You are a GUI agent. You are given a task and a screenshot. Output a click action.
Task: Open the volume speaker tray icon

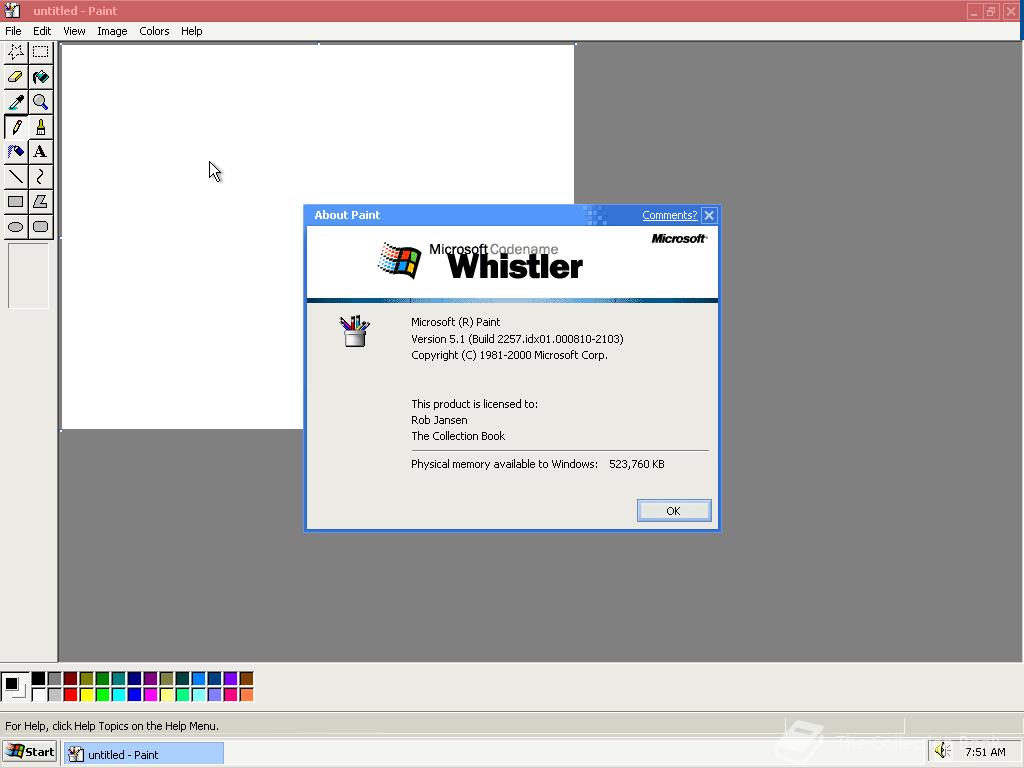pyautogui.click(x=942, y=751)
